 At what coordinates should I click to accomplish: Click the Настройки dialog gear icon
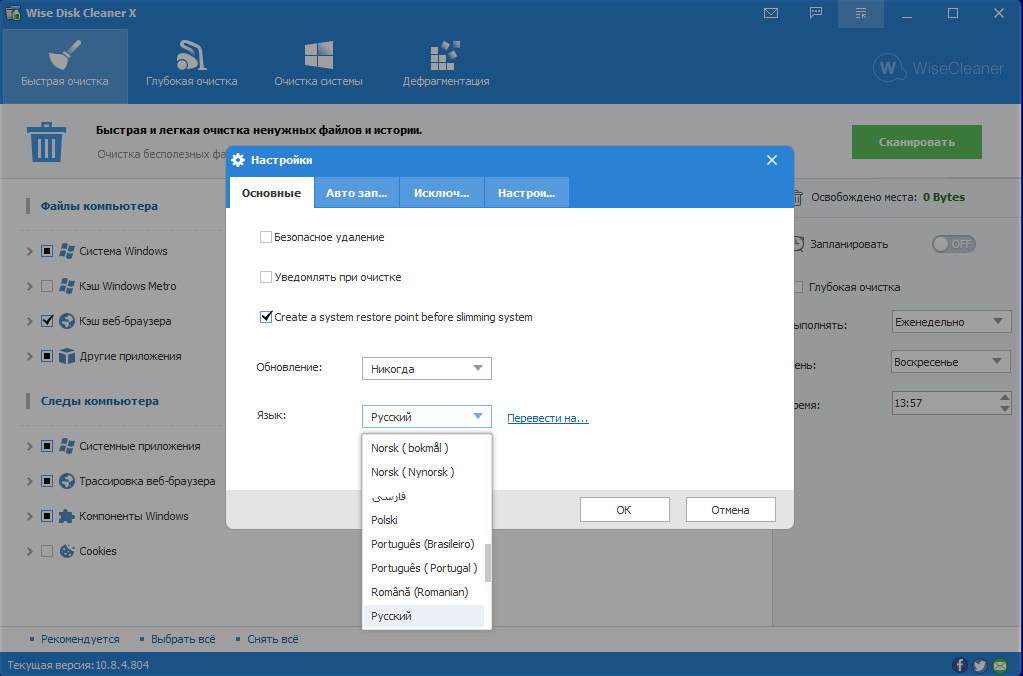238,160
